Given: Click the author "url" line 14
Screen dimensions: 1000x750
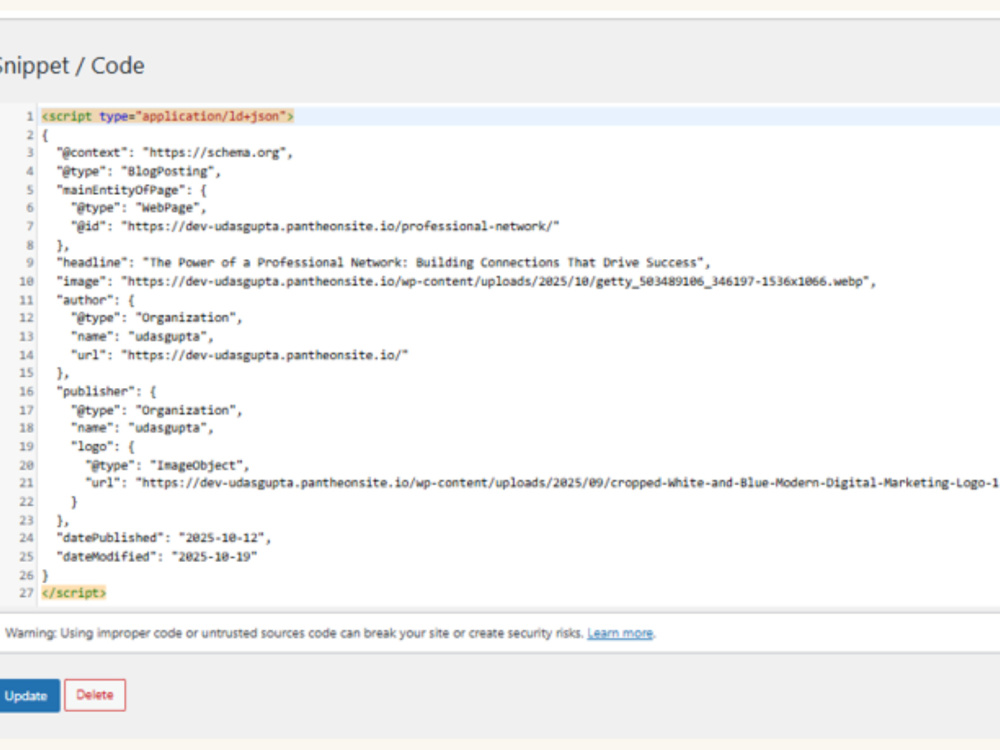Looking at the screenshot, I should [239, 355].
